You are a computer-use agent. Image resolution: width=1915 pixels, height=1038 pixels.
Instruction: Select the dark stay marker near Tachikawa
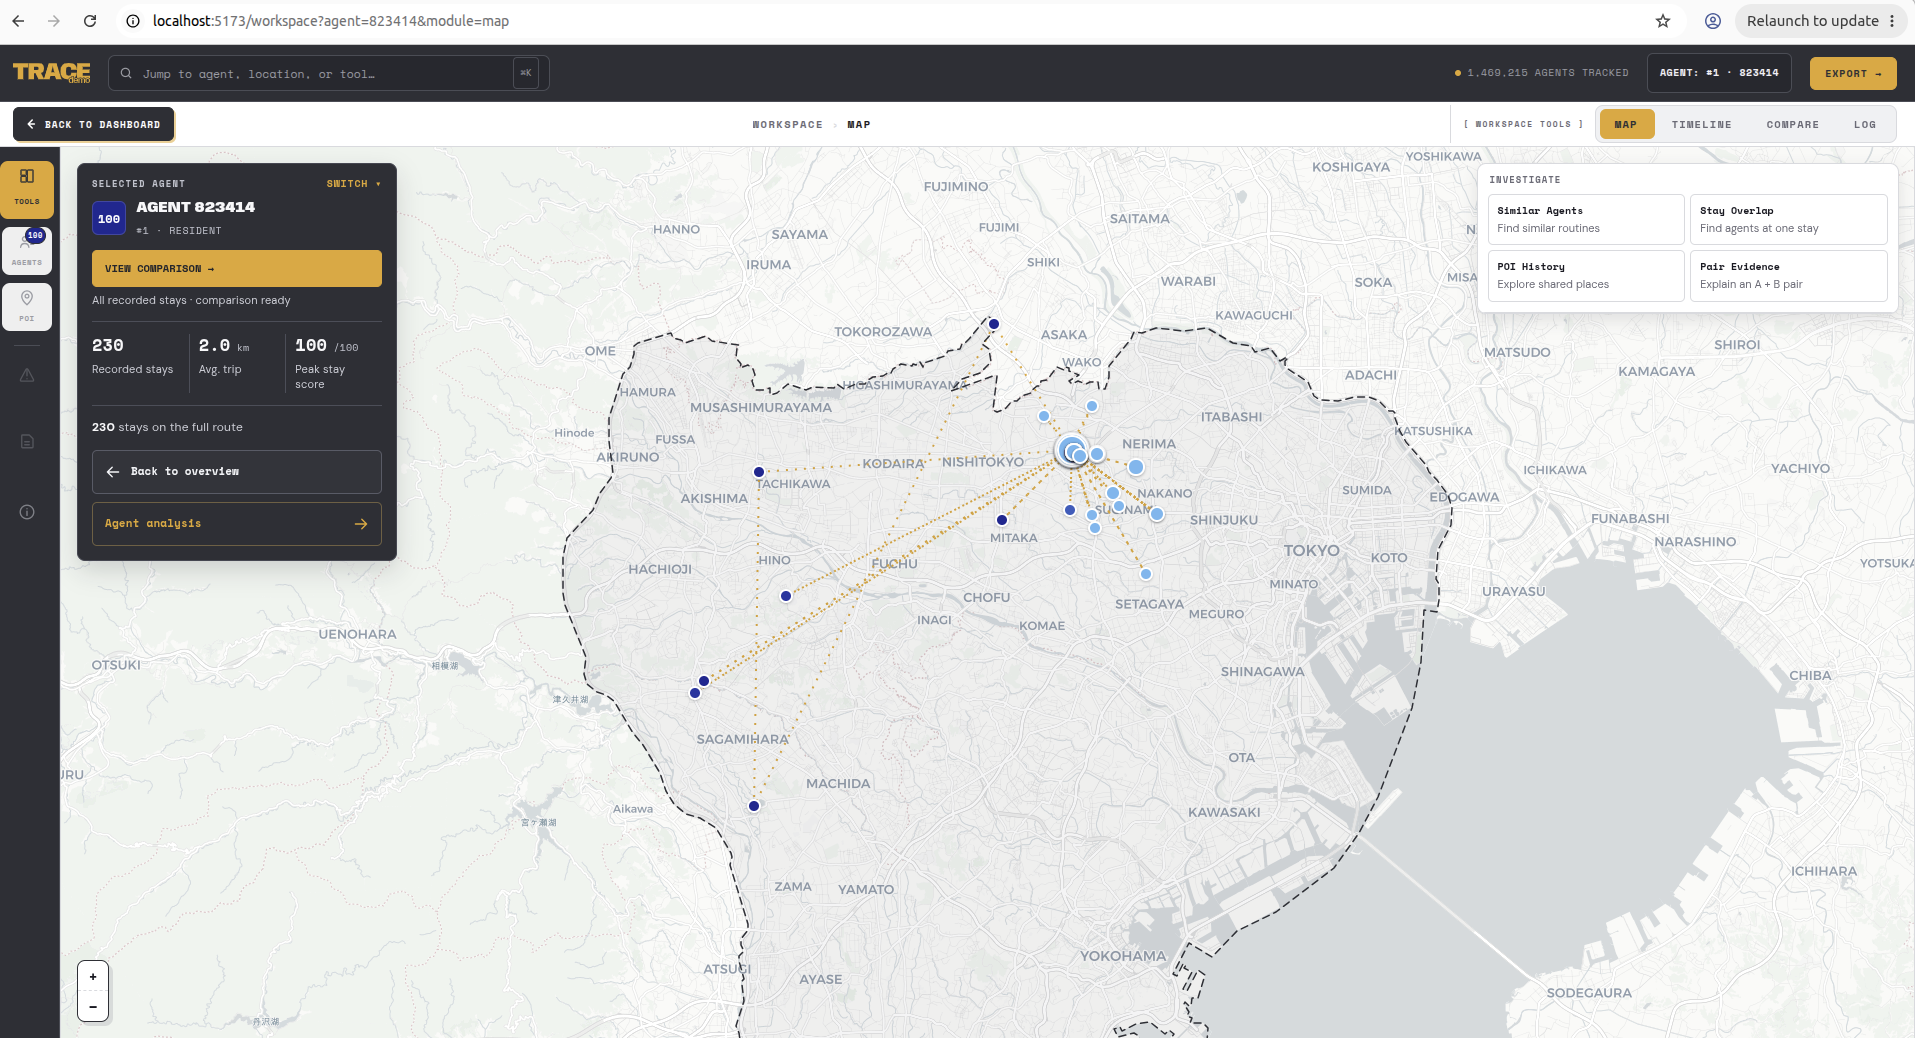(759, 472)
